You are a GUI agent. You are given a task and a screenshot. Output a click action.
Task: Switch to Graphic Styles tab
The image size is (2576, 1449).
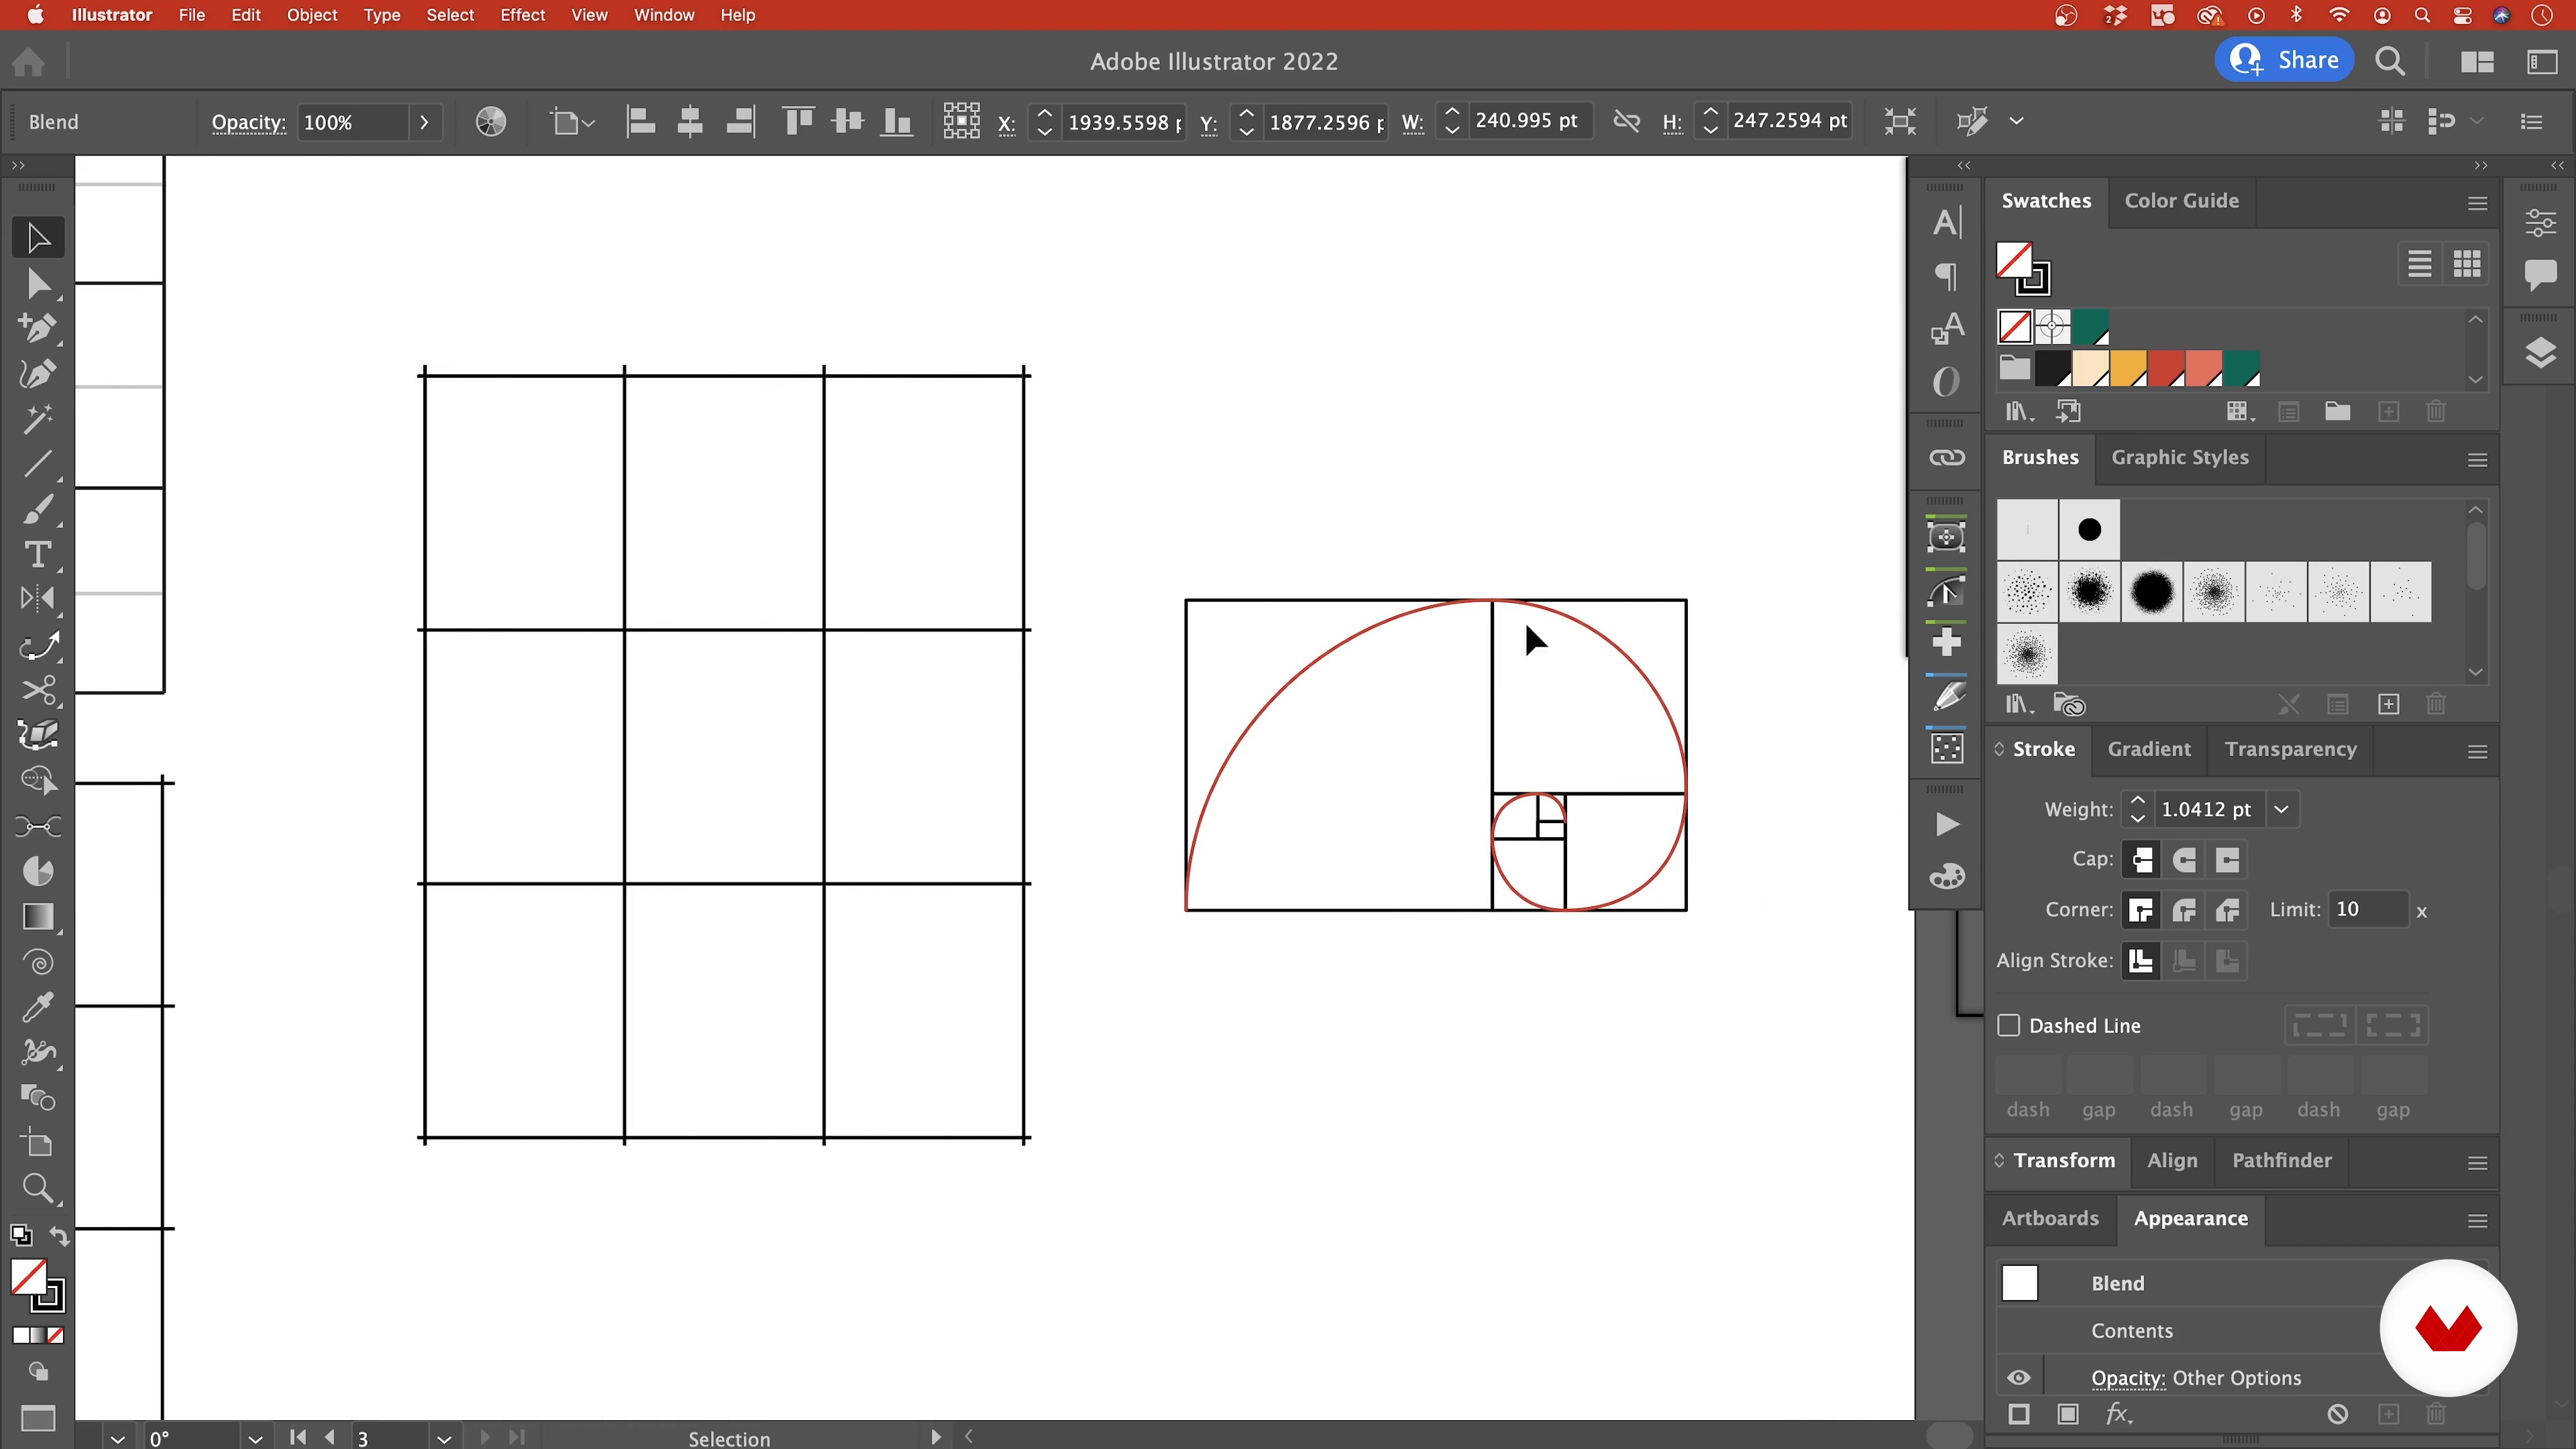click(x=2179, y=457)
